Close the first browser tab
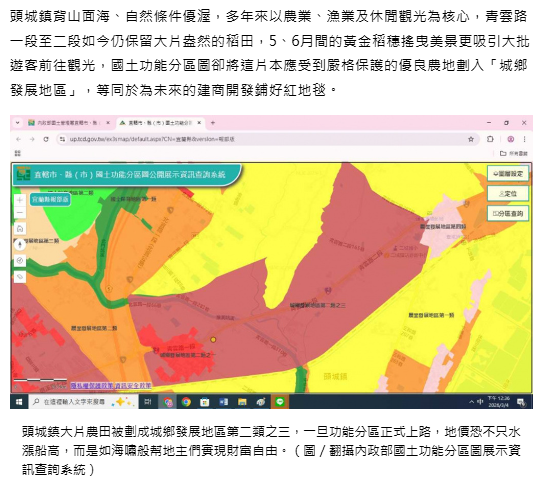The width and height of the screenshot is (545, 486). coord(108,123)
